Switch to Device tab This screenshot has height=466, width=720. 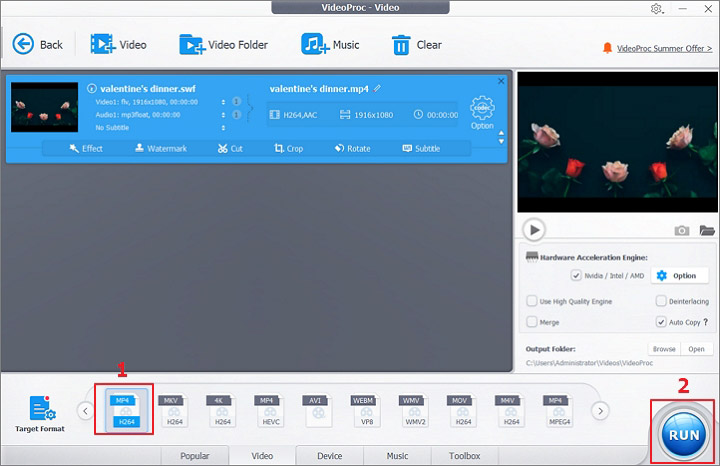(330, 455)
